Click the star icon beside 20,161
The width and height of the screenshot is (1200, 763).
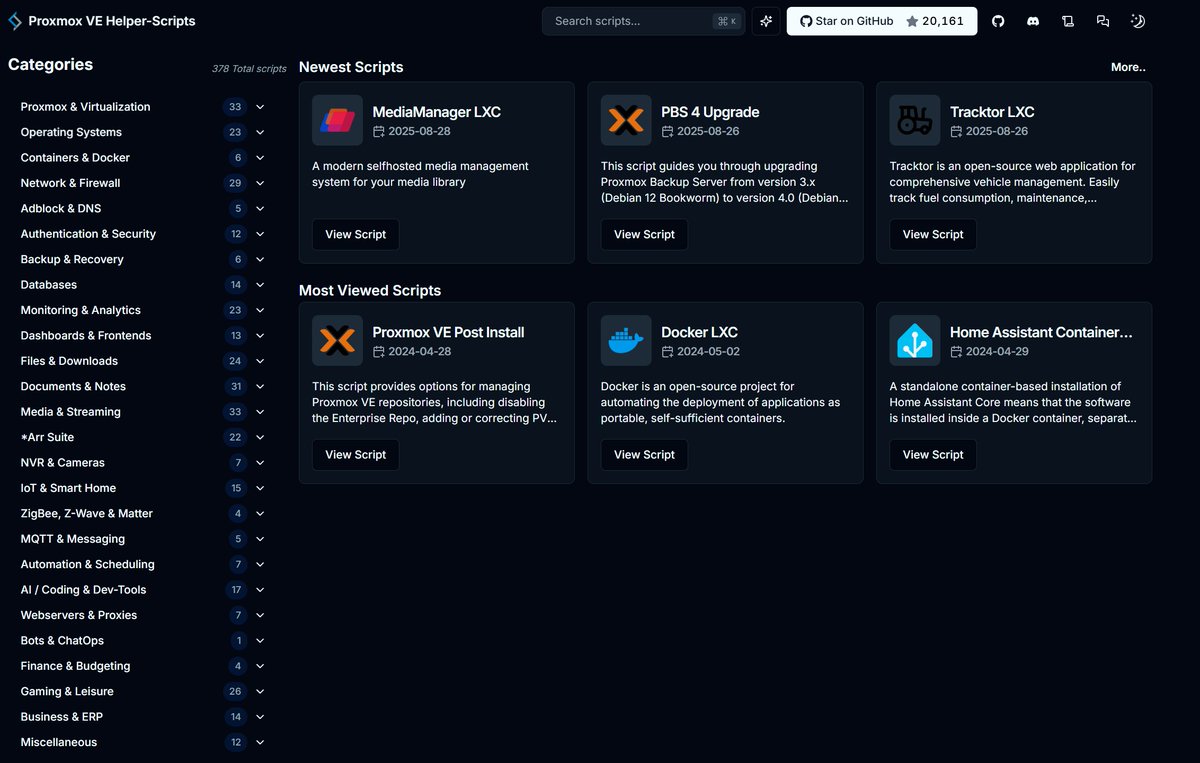click(912, 21)
